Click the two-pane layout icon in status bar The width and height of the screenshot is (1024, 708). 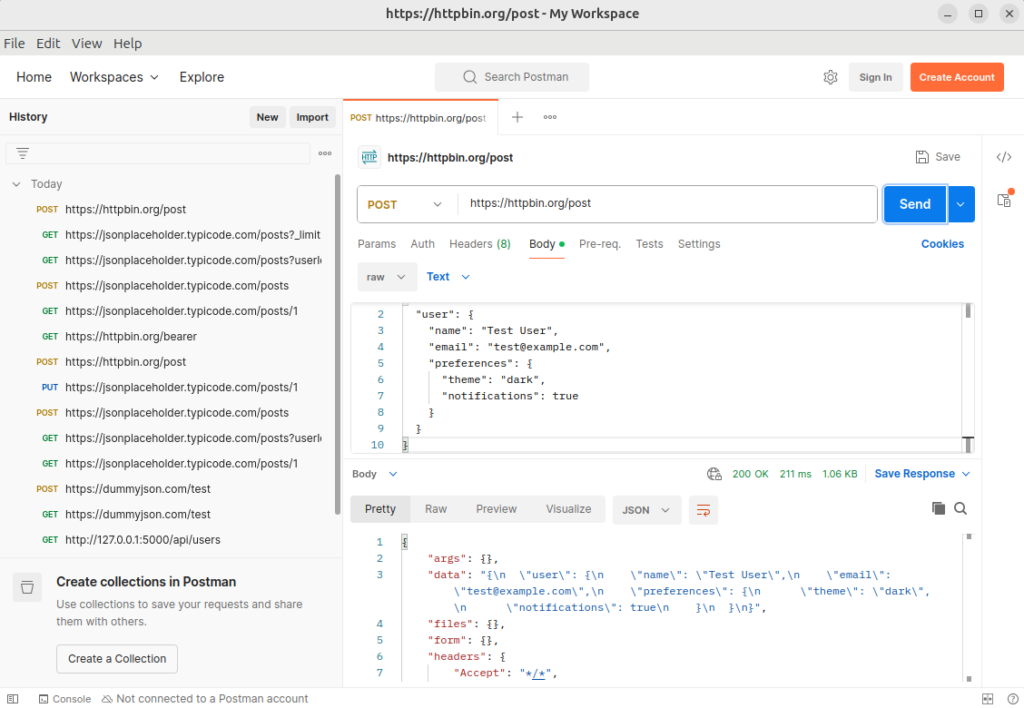pos(987,699)
